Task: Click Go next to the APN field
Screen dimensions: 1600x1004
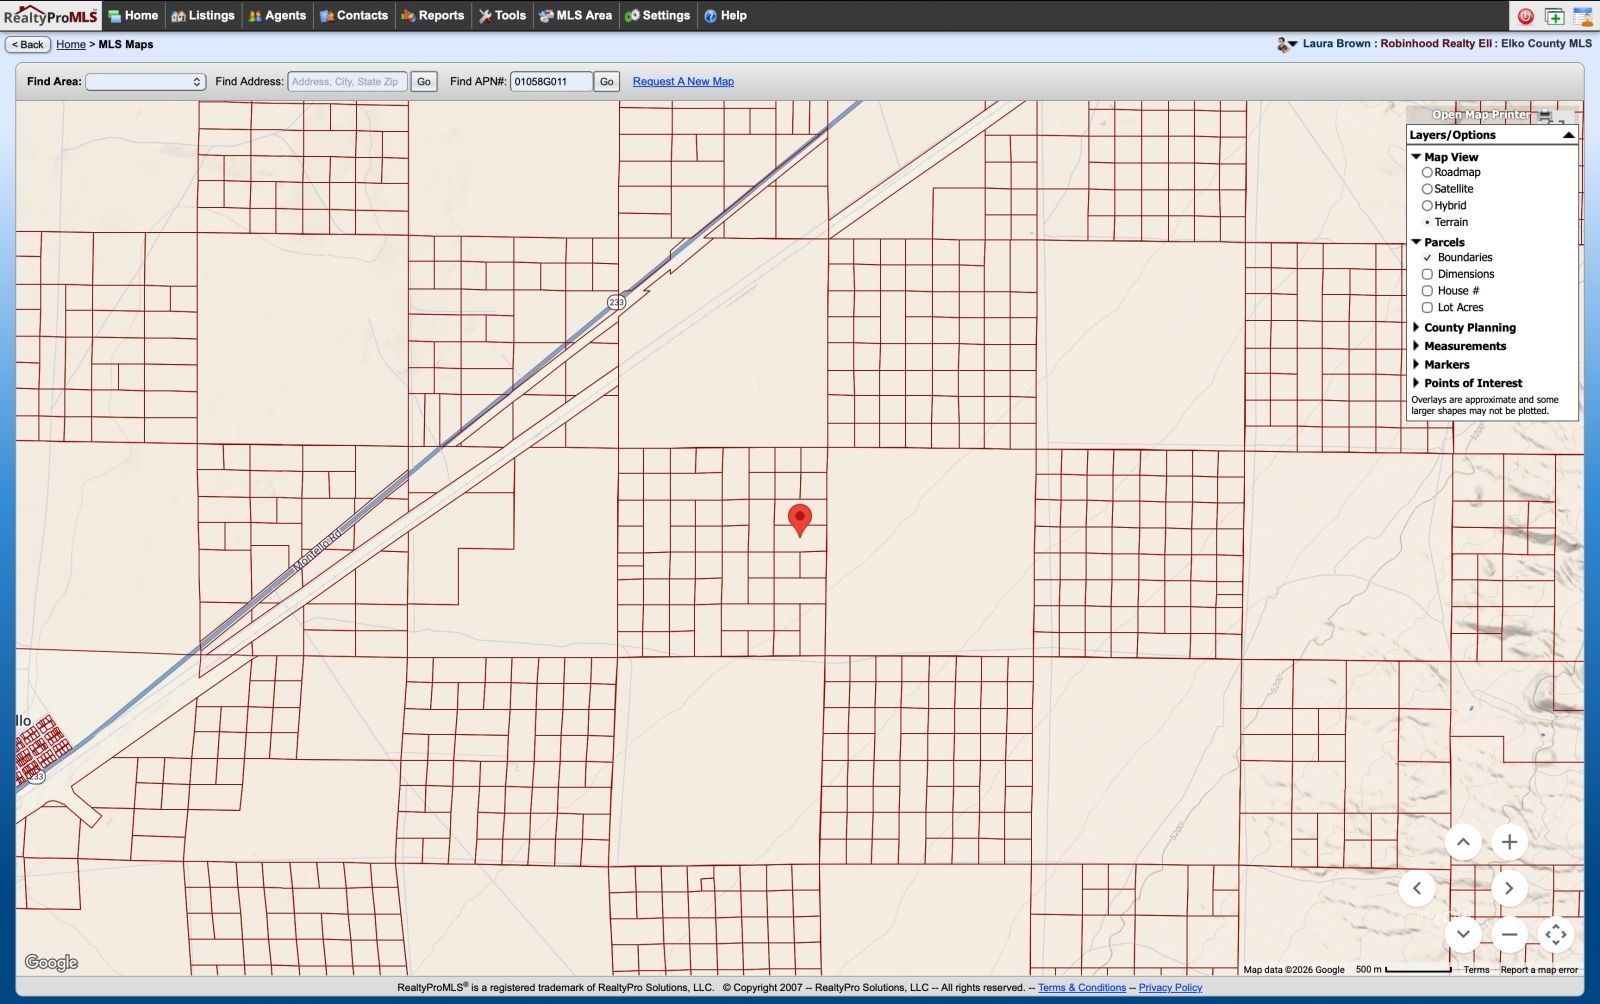Action: [607, 81]
